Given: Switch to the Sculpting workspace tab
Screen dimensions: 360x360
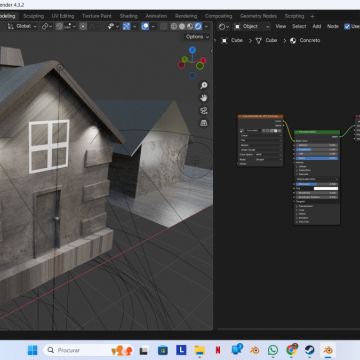Looking at the screenshot, I should tap(33, 16).
